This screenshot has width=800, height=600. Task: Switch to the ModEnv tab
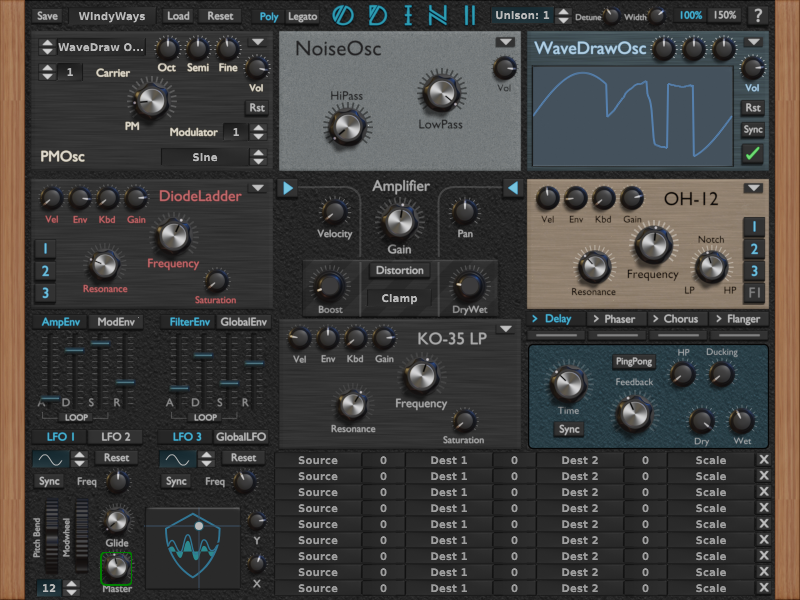pos(116,322)
